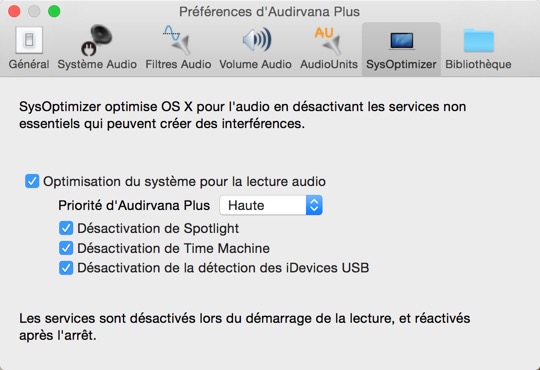Open the Filtres Audio funnel icon

(177, 40)
